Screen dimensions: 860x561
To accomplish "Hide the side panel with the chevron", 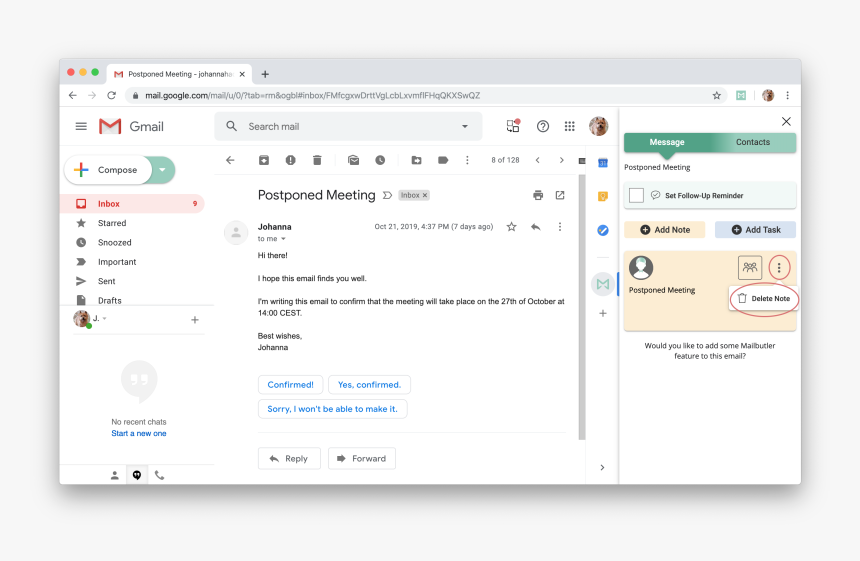I will coord(602,467).
